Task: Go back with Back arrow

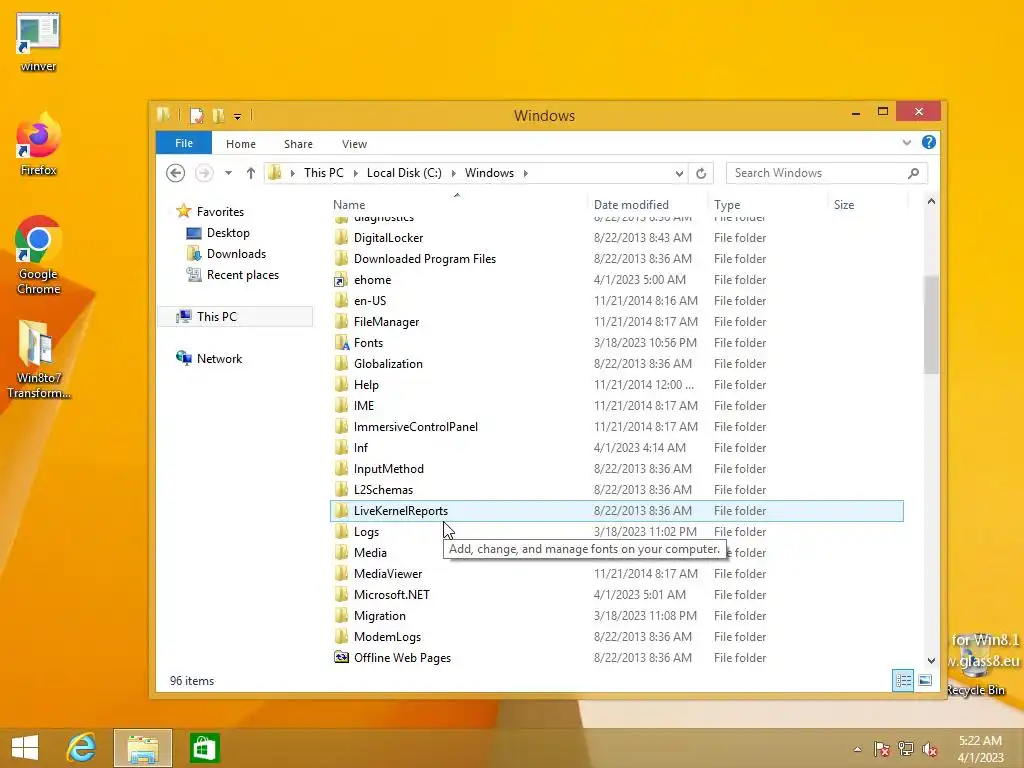Action: point(175,173)
